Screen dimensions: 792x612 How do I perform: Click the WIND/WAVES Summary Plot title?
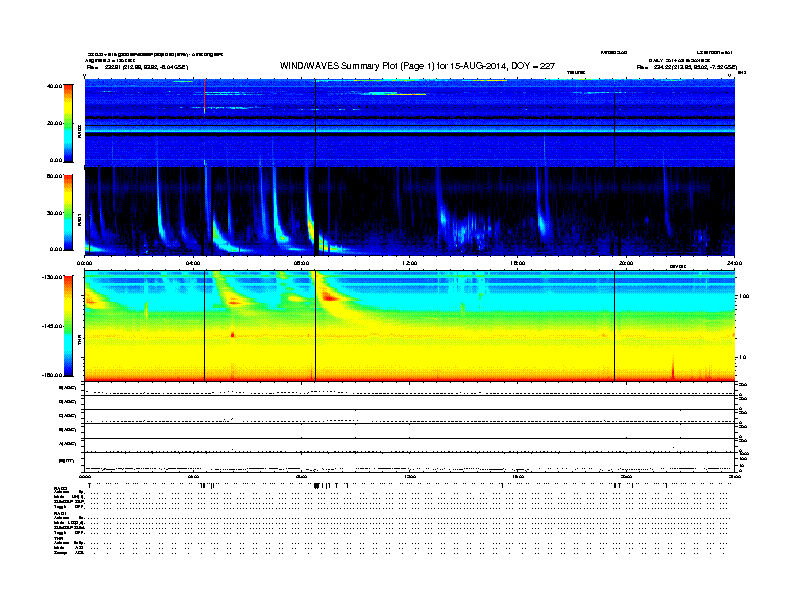[x=417, y=66]
